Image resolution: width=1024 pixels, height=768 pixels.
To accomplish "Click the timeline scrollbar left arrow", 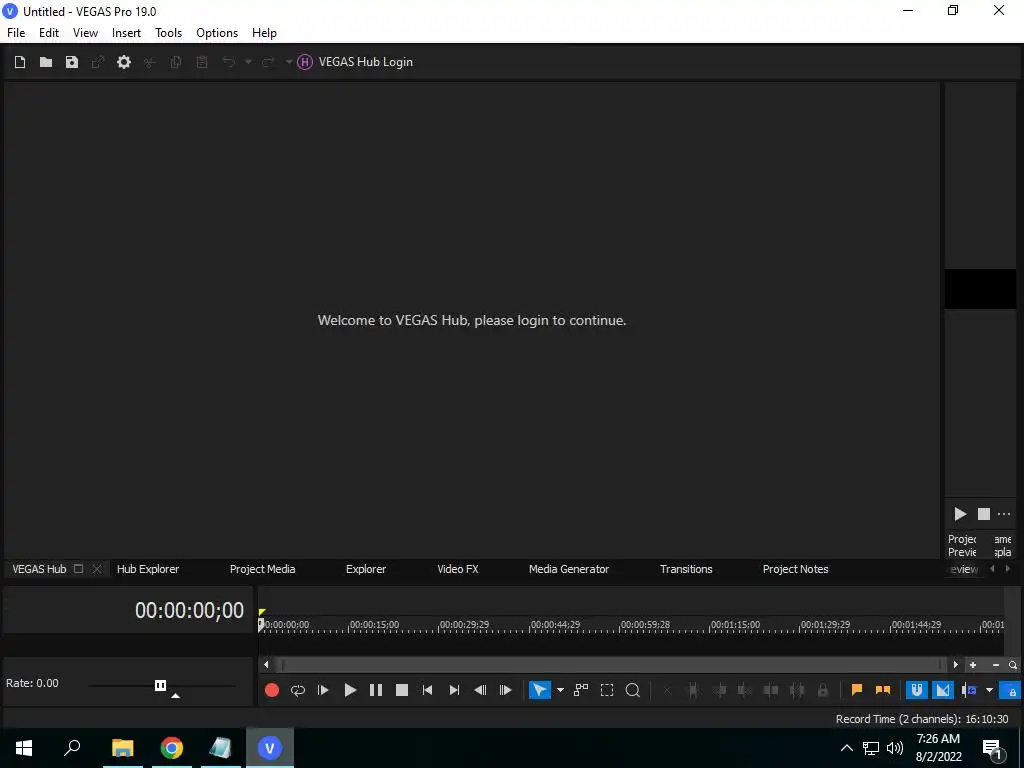I will [x=266, y=665].
